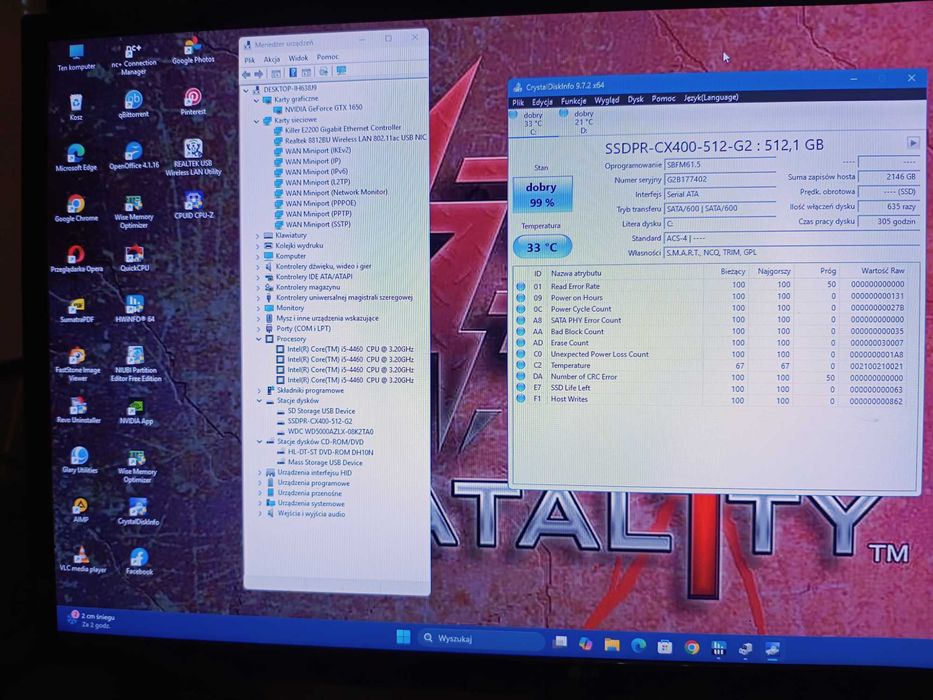
Task: Launch Microsoft Edge from the desktop
Action: point(76,158)
